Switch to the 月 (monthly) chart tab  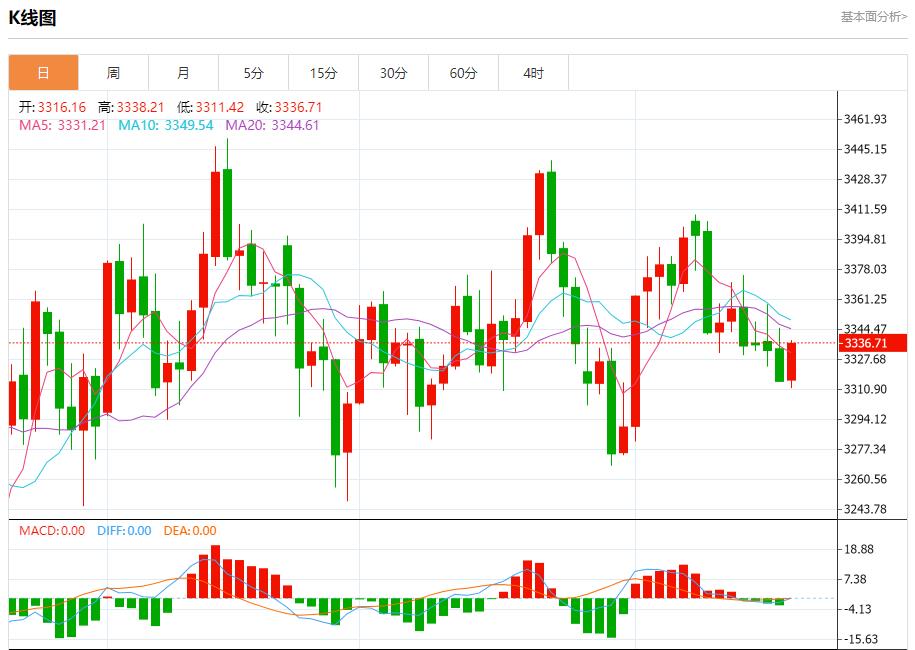pos(182,72)
